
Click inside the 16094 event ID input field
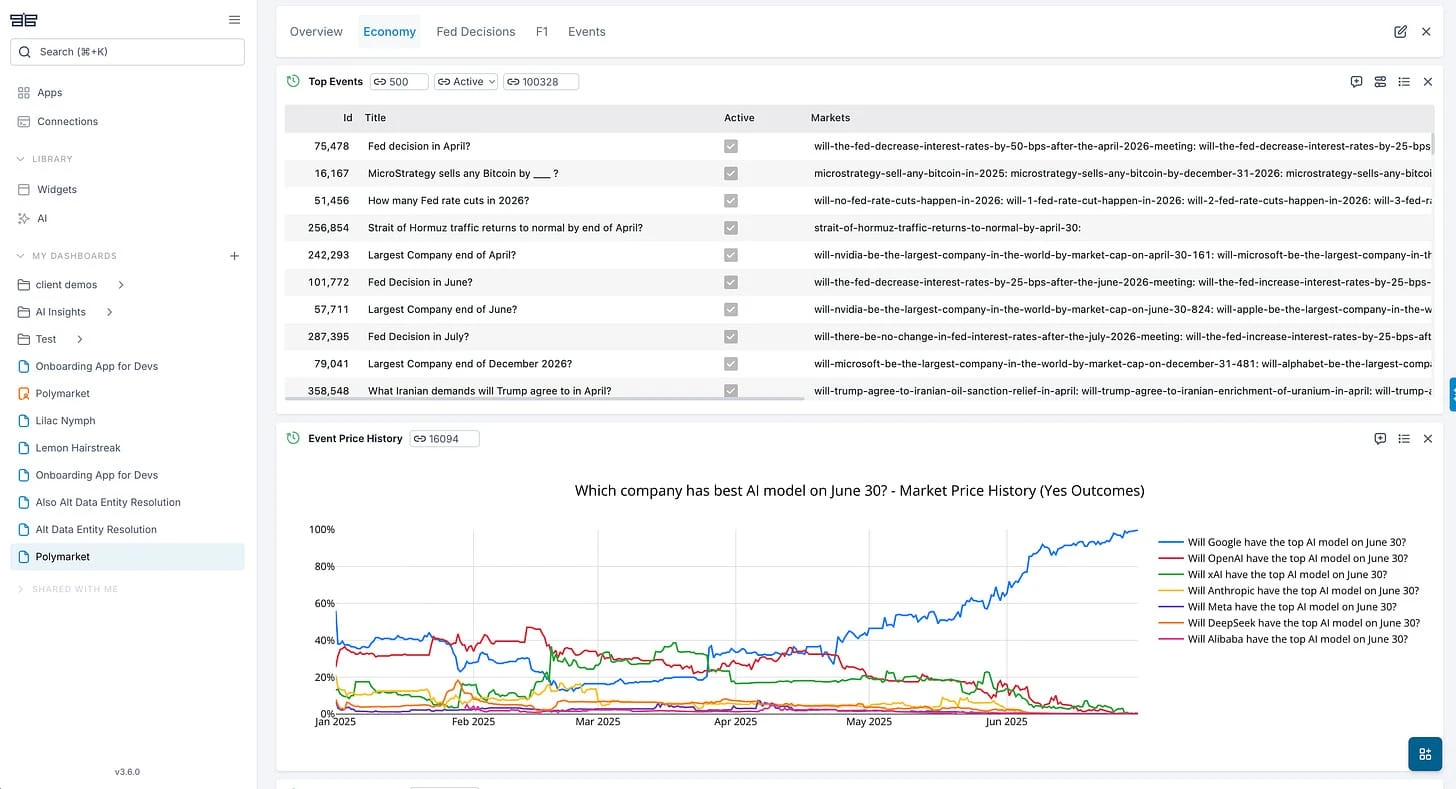pyautogui.click(x=450, y=438)
